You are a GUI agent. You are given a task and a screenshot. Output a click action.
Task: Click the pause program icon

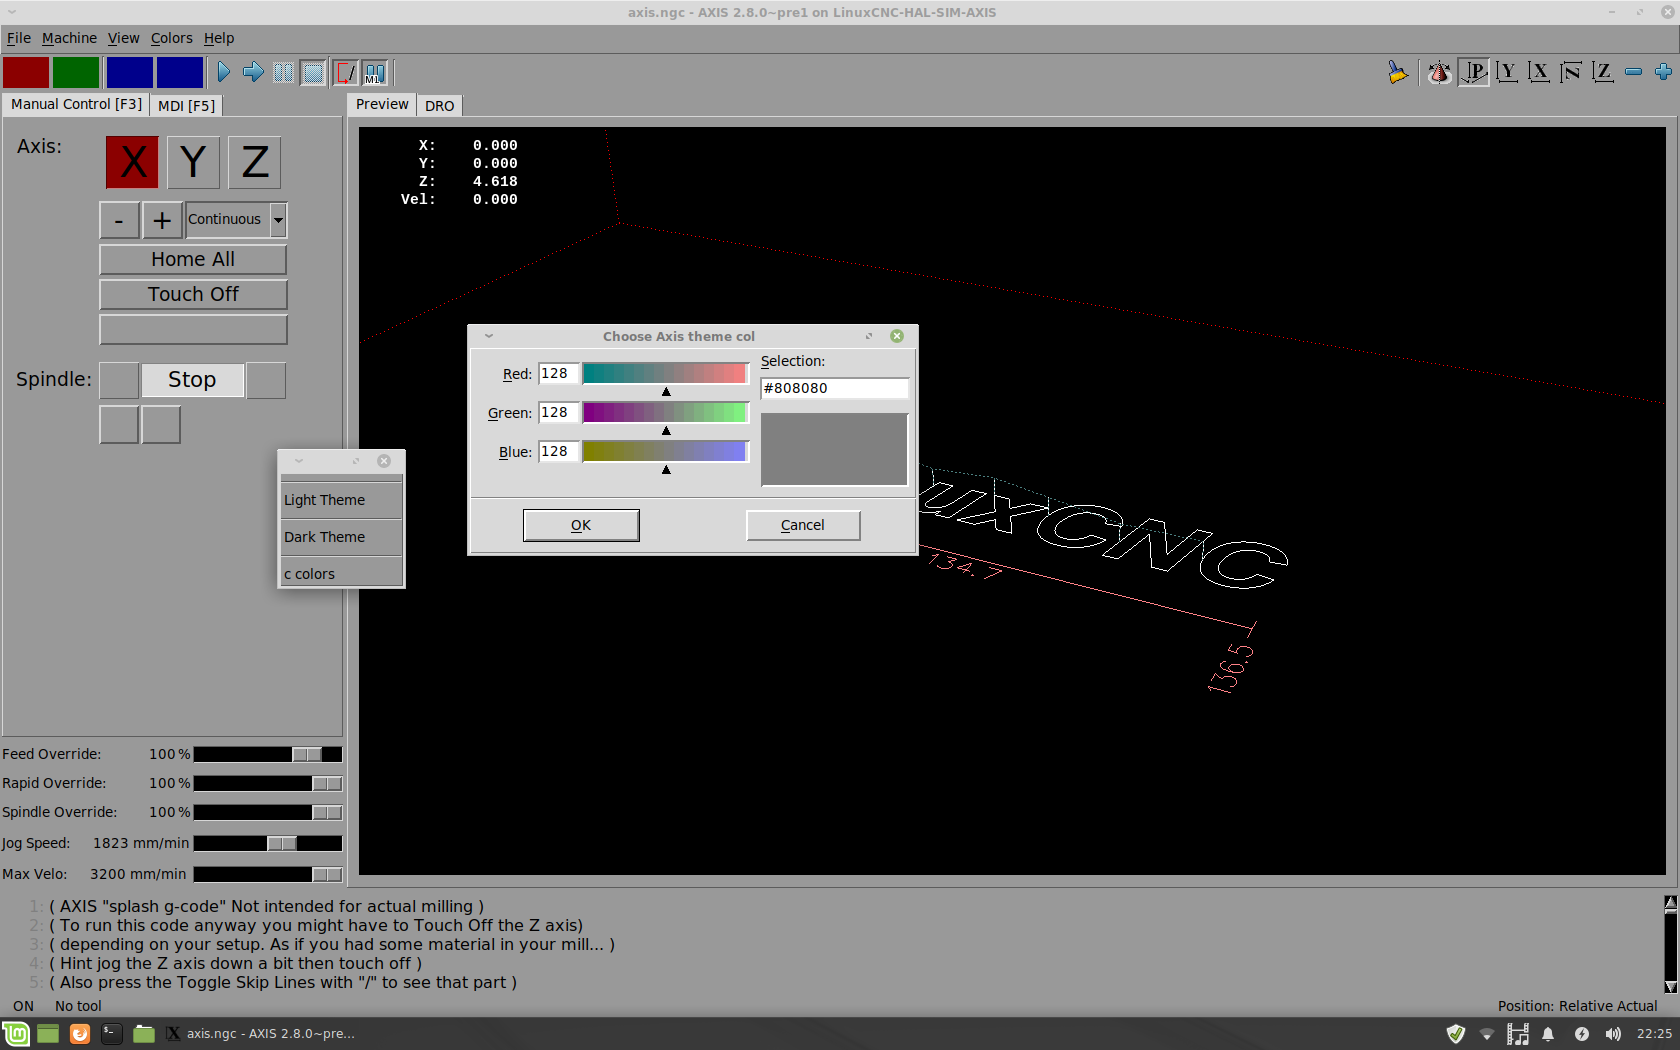[x=283, y=72]
